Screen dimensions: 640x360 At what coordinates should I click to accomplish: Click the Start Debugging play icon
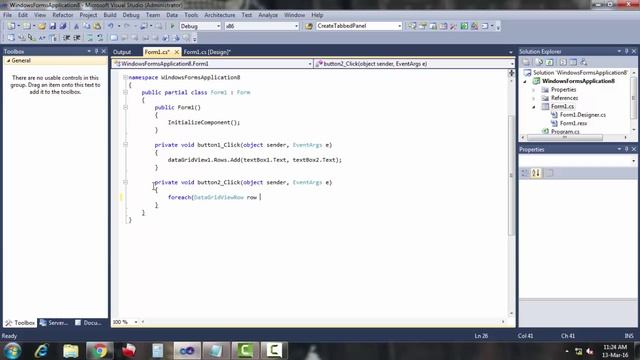pos(172,26)
